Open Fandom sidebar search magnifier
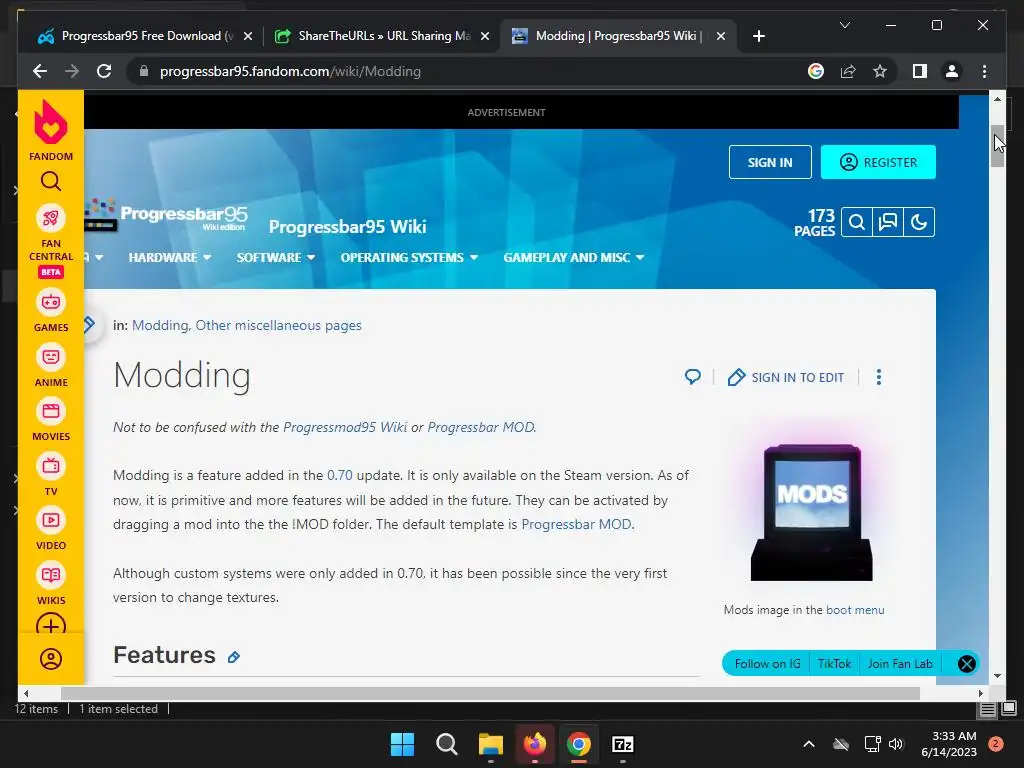 tap(51, 181)
